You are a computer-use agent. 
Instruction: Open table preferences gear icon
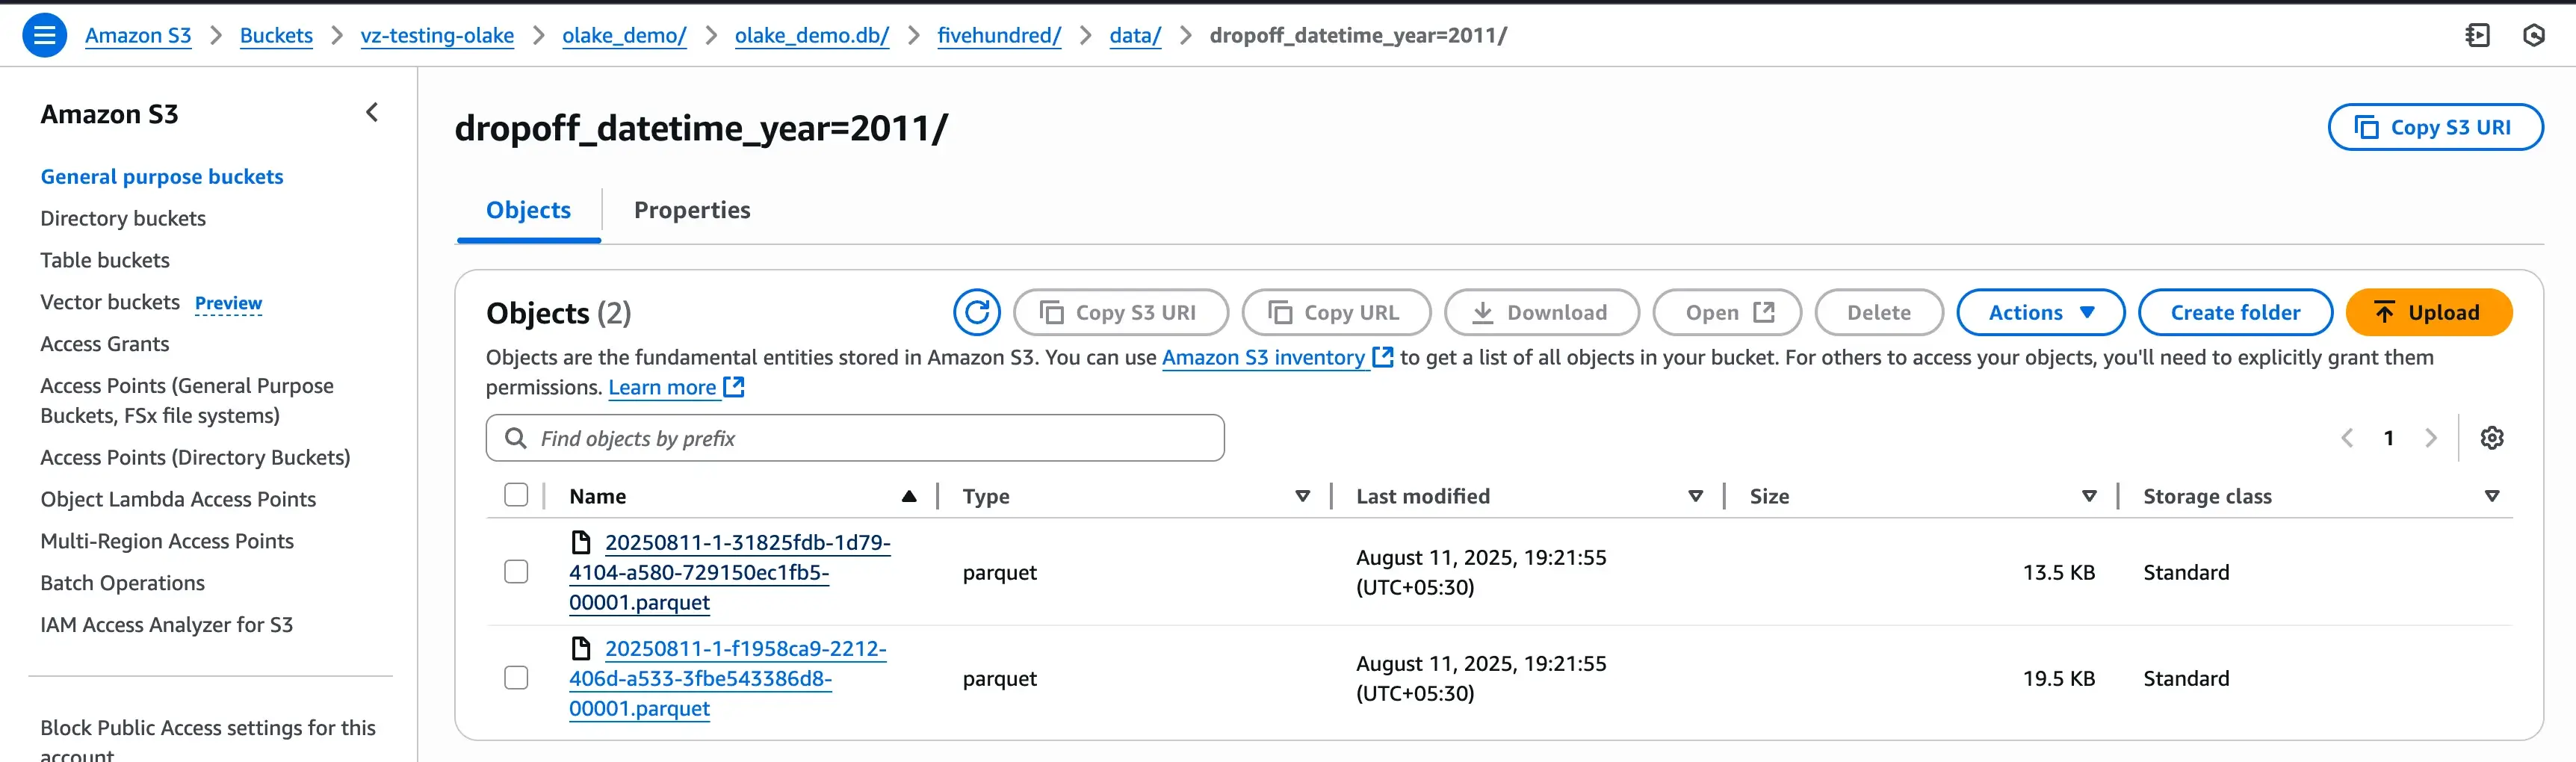point(2491,438)
